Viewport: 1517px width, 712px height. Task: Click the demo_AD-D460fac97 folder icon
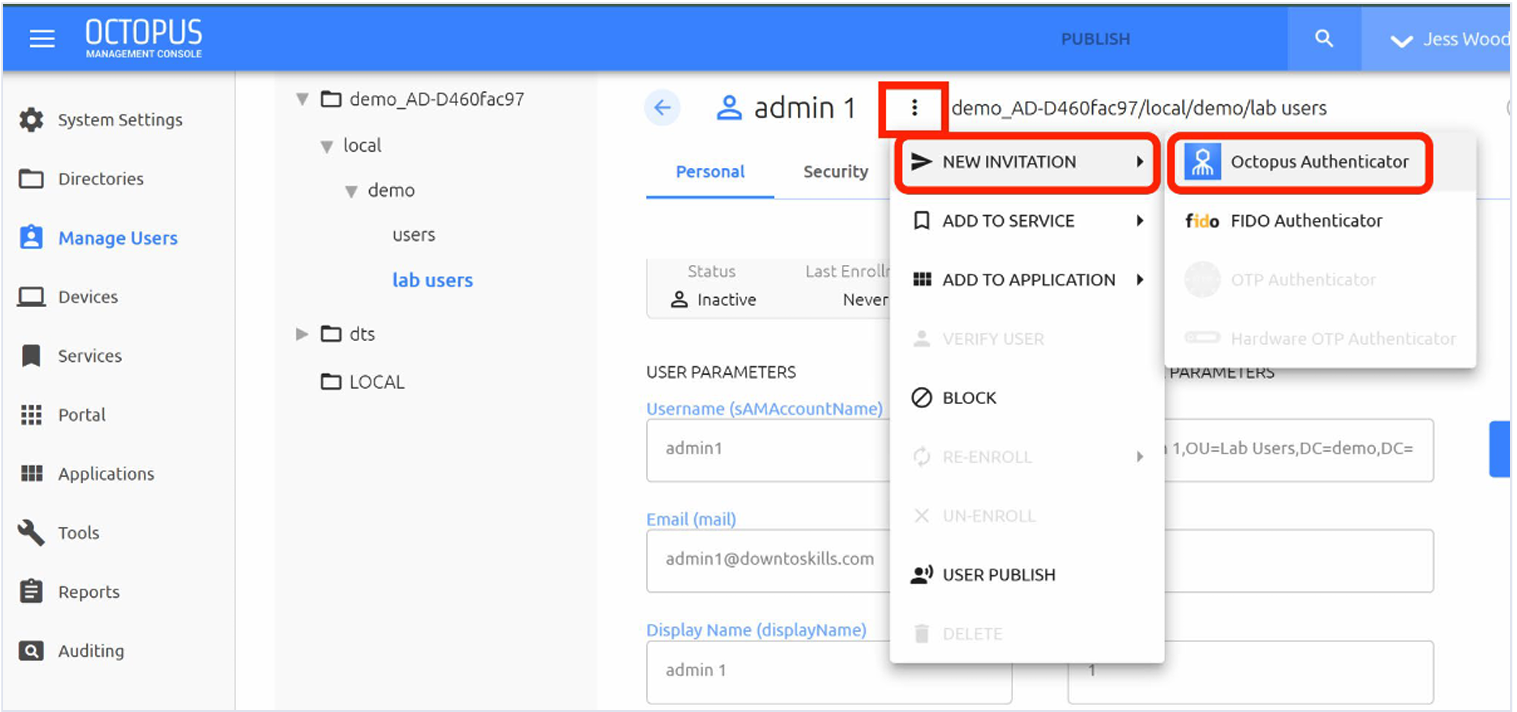coord(331,99)
